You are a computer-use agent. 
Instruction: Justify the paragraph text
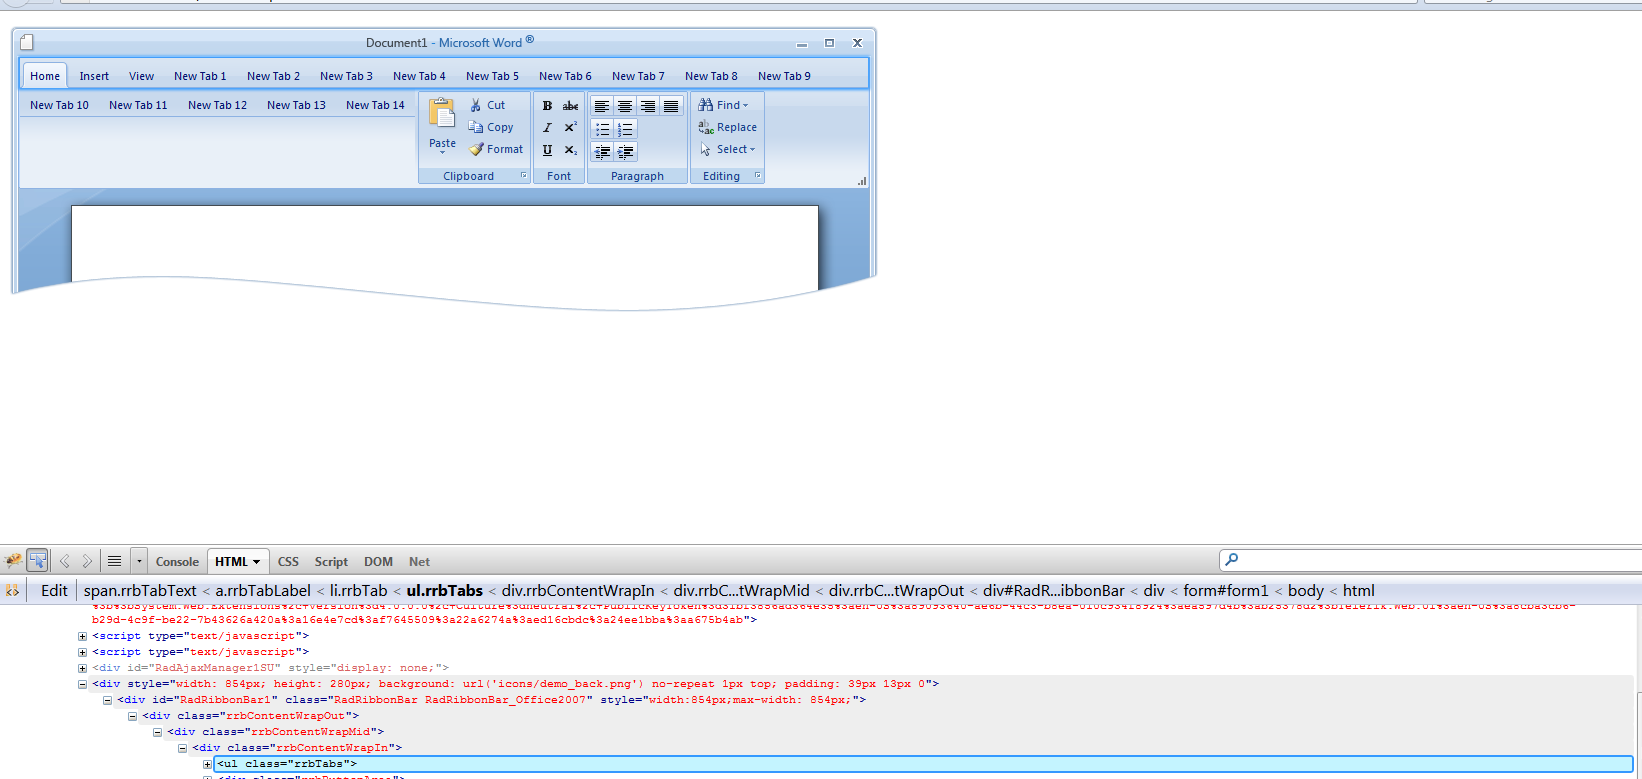(x=671, y=106)
